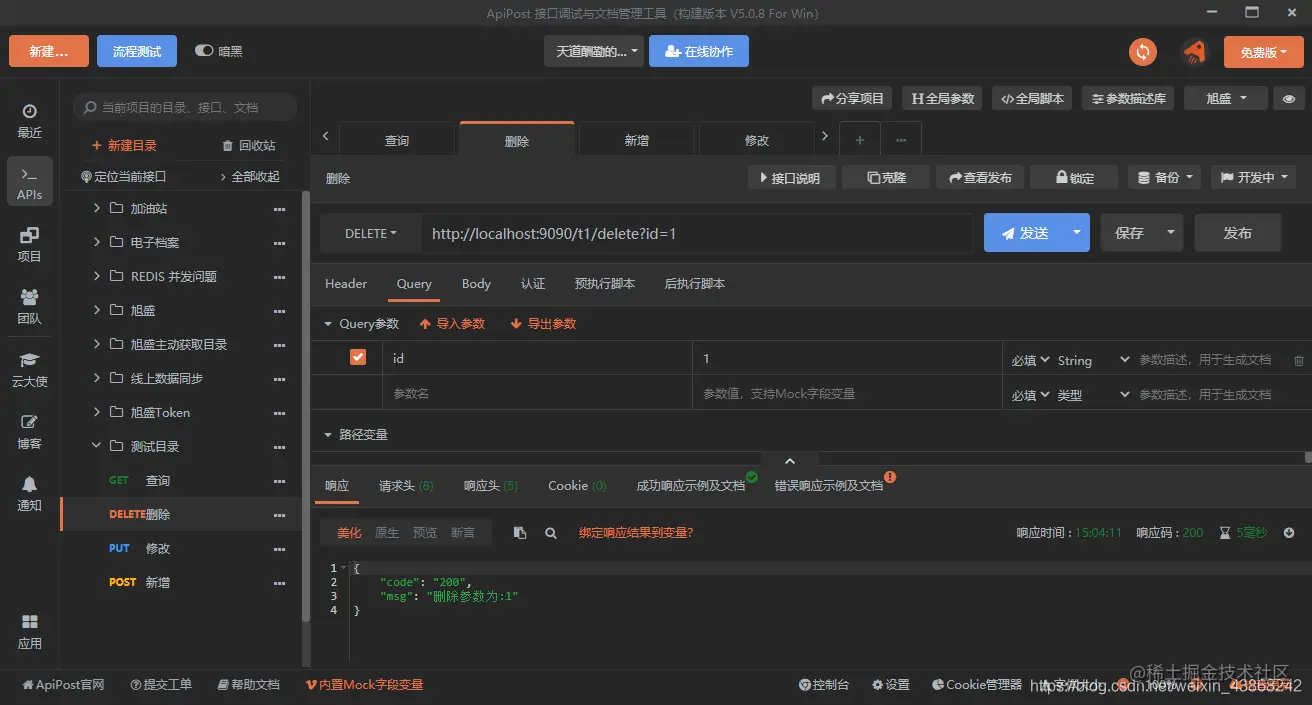Click the 新建 create button

click(49, 51)
